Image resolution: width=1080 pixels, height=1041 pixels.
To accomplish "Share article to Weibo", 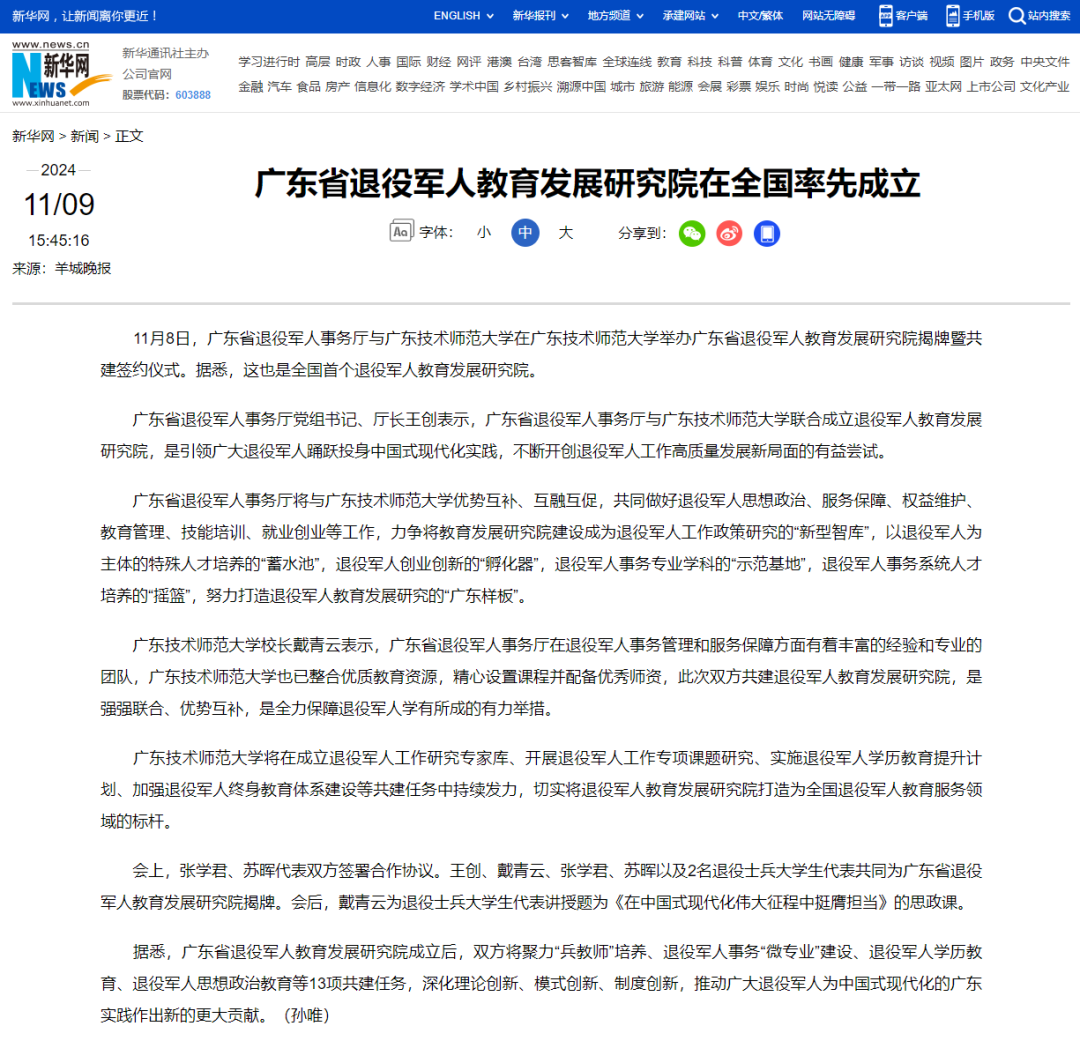I will pos(729,234).
